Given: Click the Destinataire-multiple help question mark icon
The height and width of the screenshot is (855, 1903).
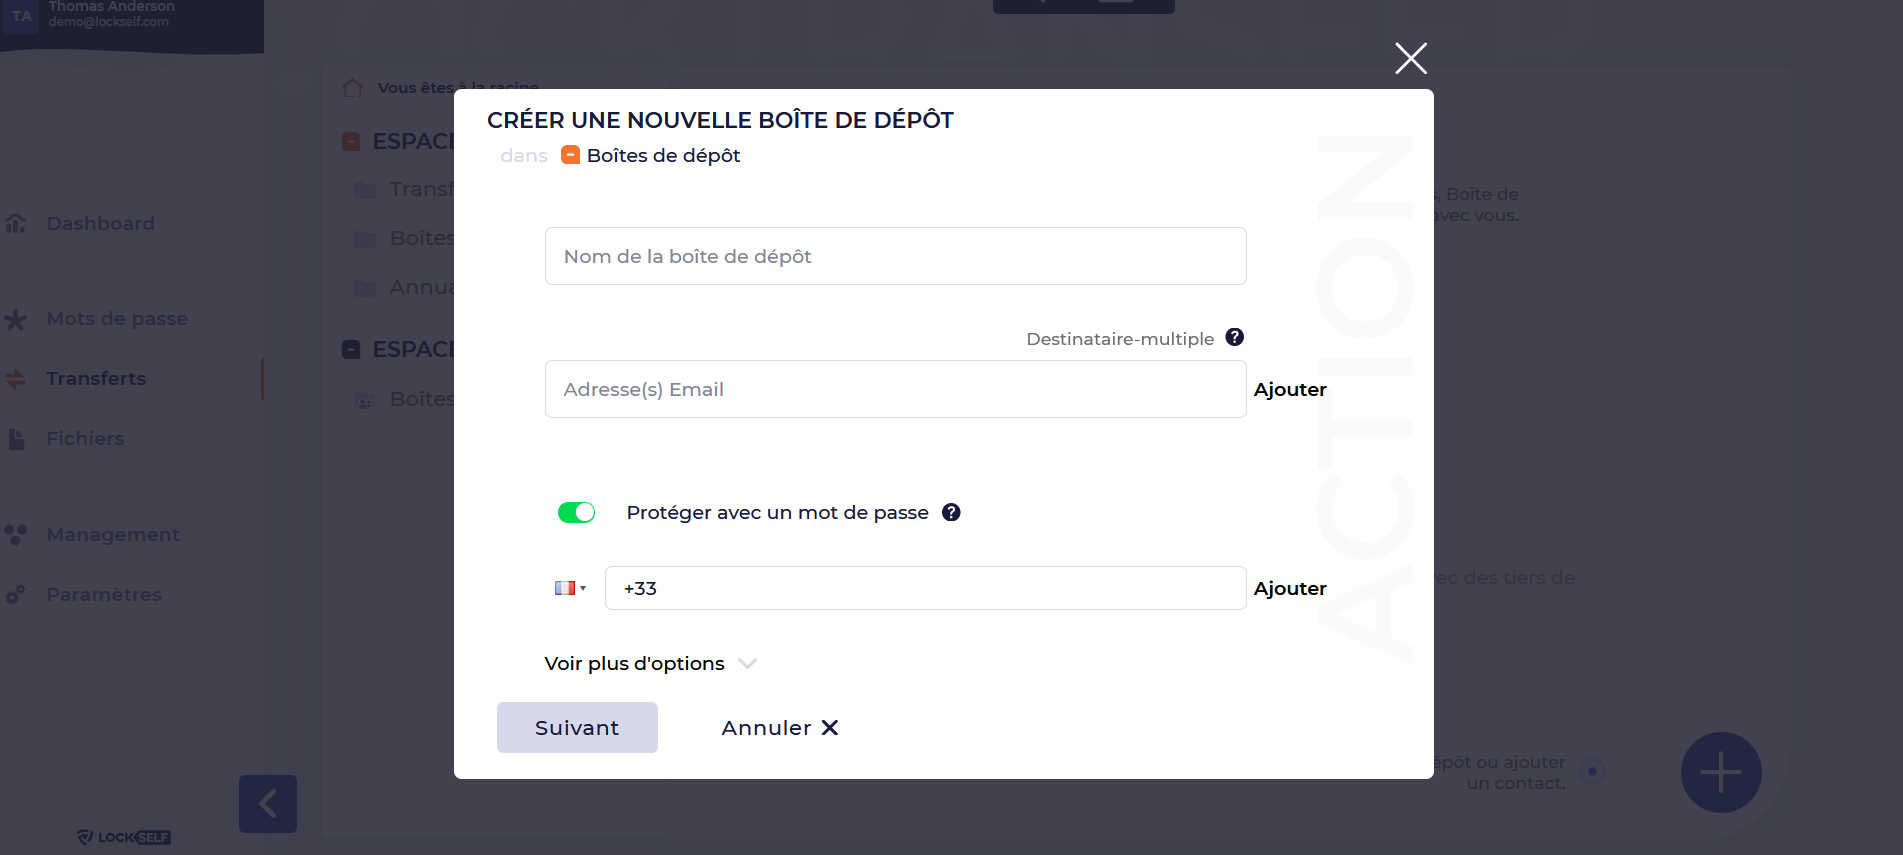Looking at the screenshot, I should pyautogui.click(x=1234, y=337).
